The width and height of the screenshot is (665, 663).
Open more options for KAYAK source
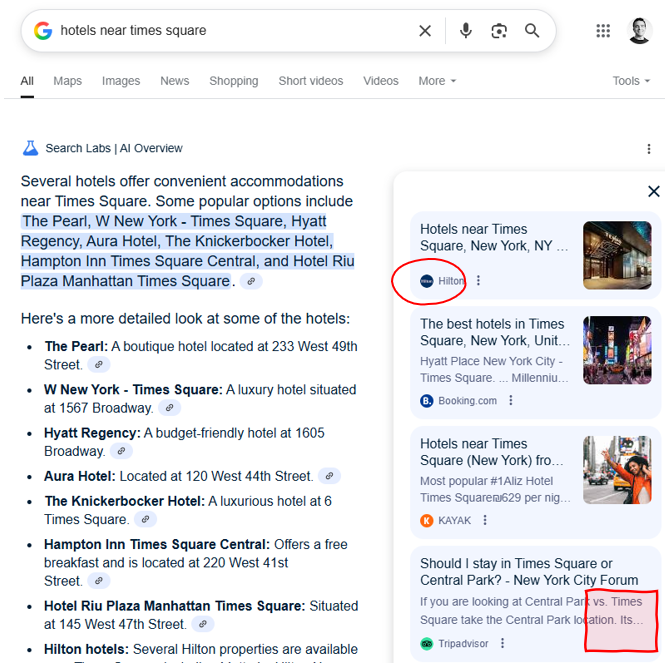pos(485,520)
